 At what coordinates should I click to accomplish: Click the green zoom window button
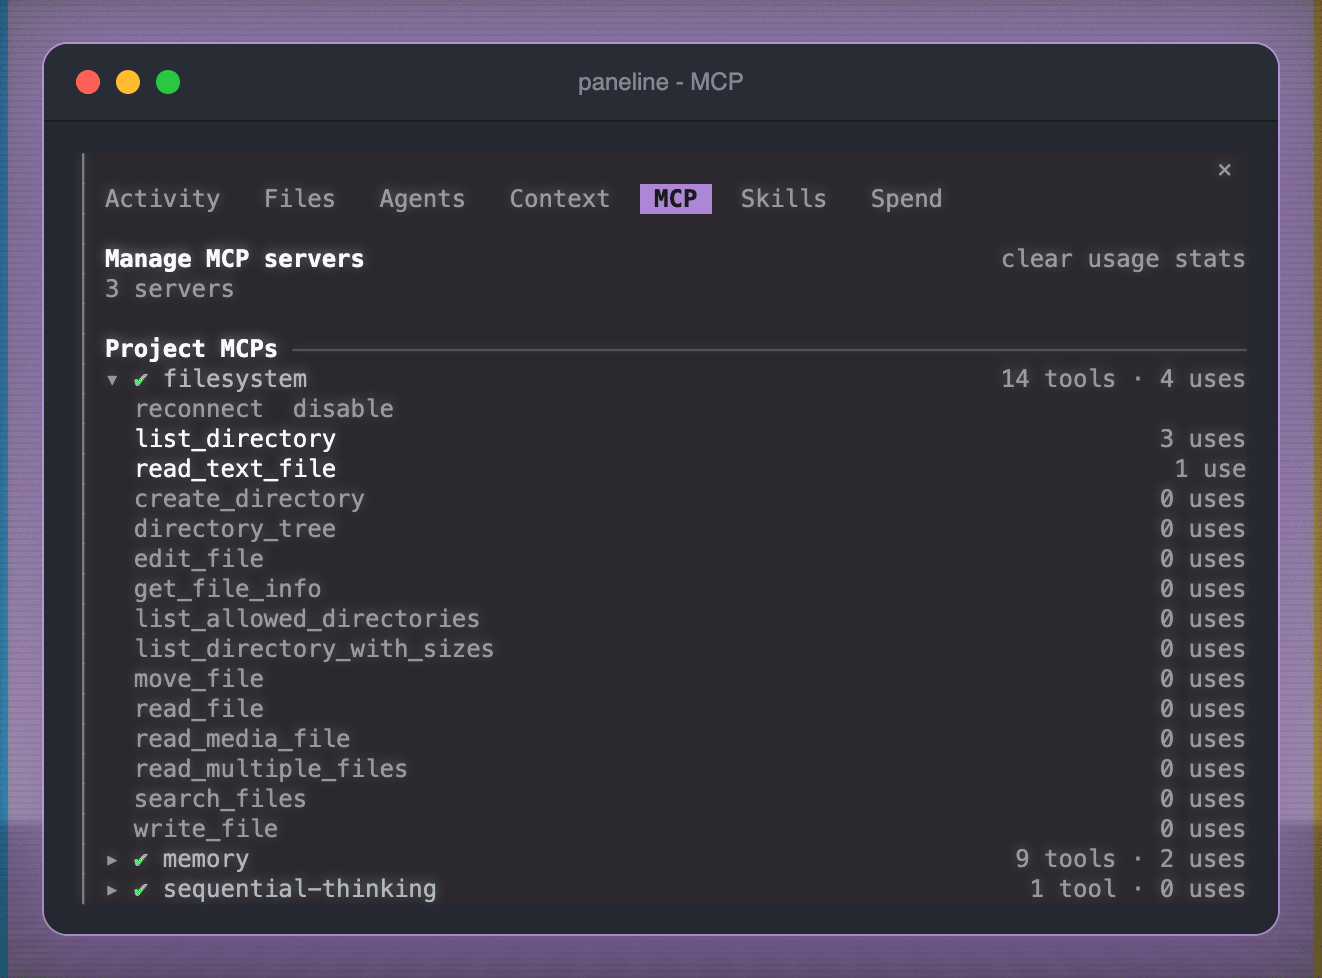(x=168, y=82)
